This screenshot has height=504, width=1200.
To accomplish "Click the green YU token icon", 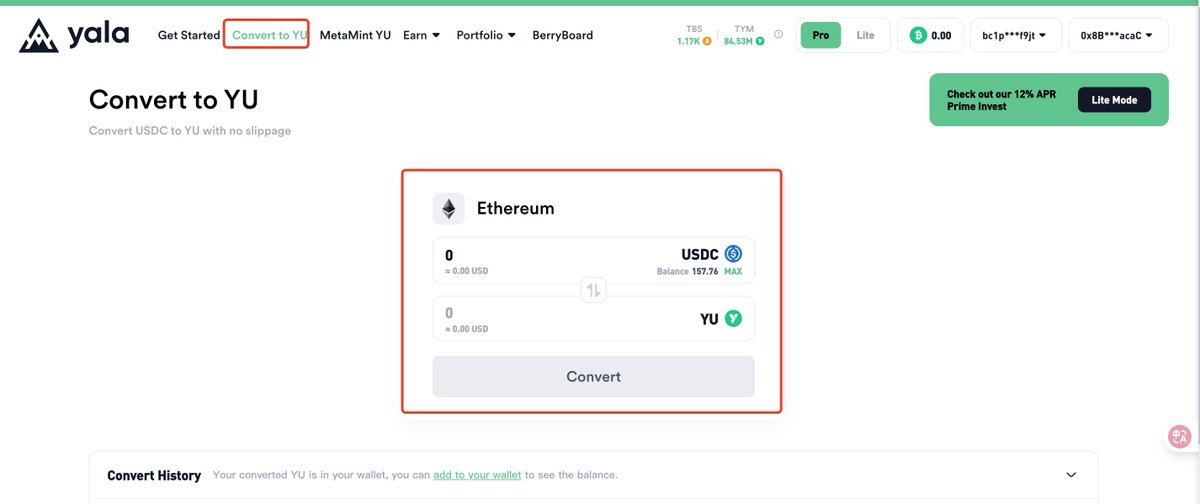I will click(734, 319).
